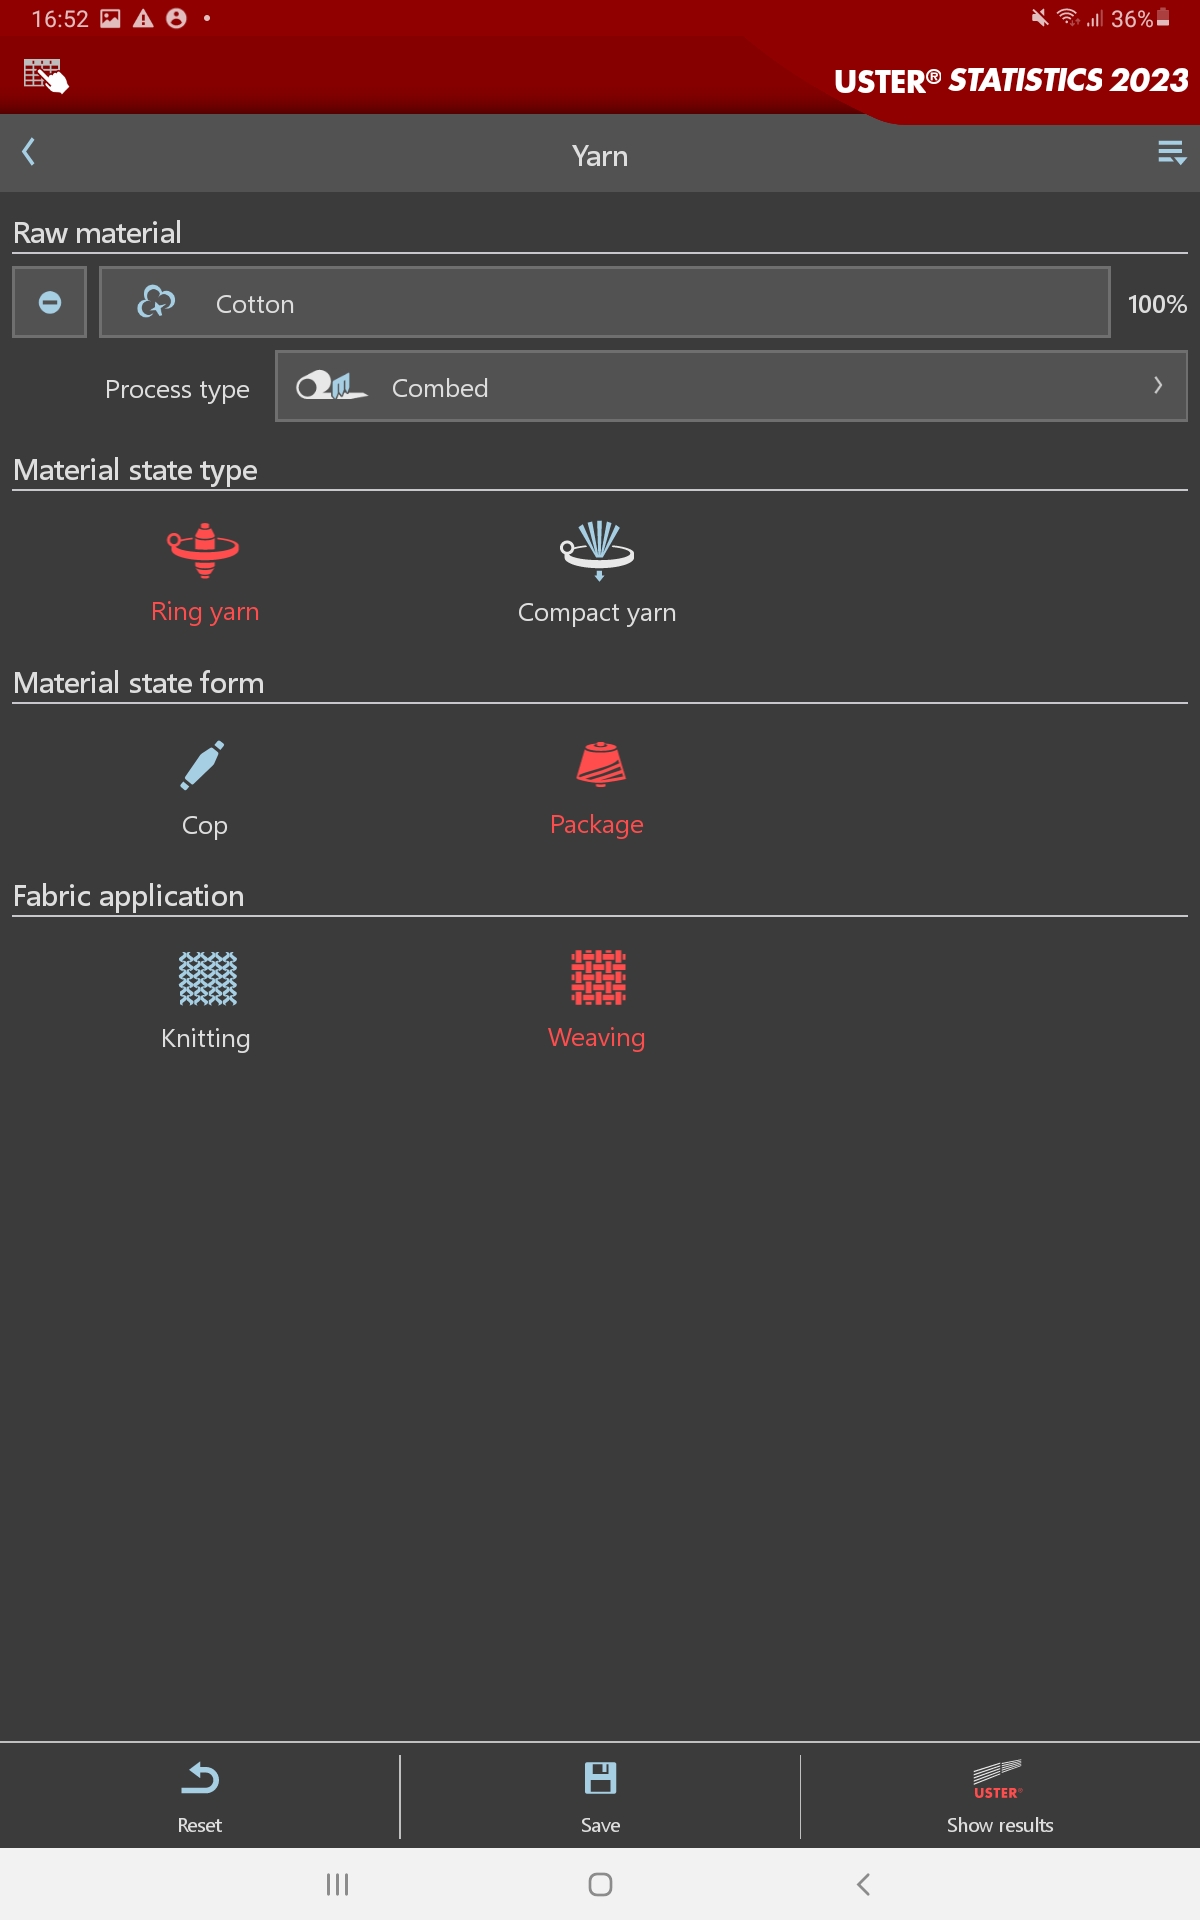Tap the table selection icon in header
Screen dimensions: 1200x1920
46,76
